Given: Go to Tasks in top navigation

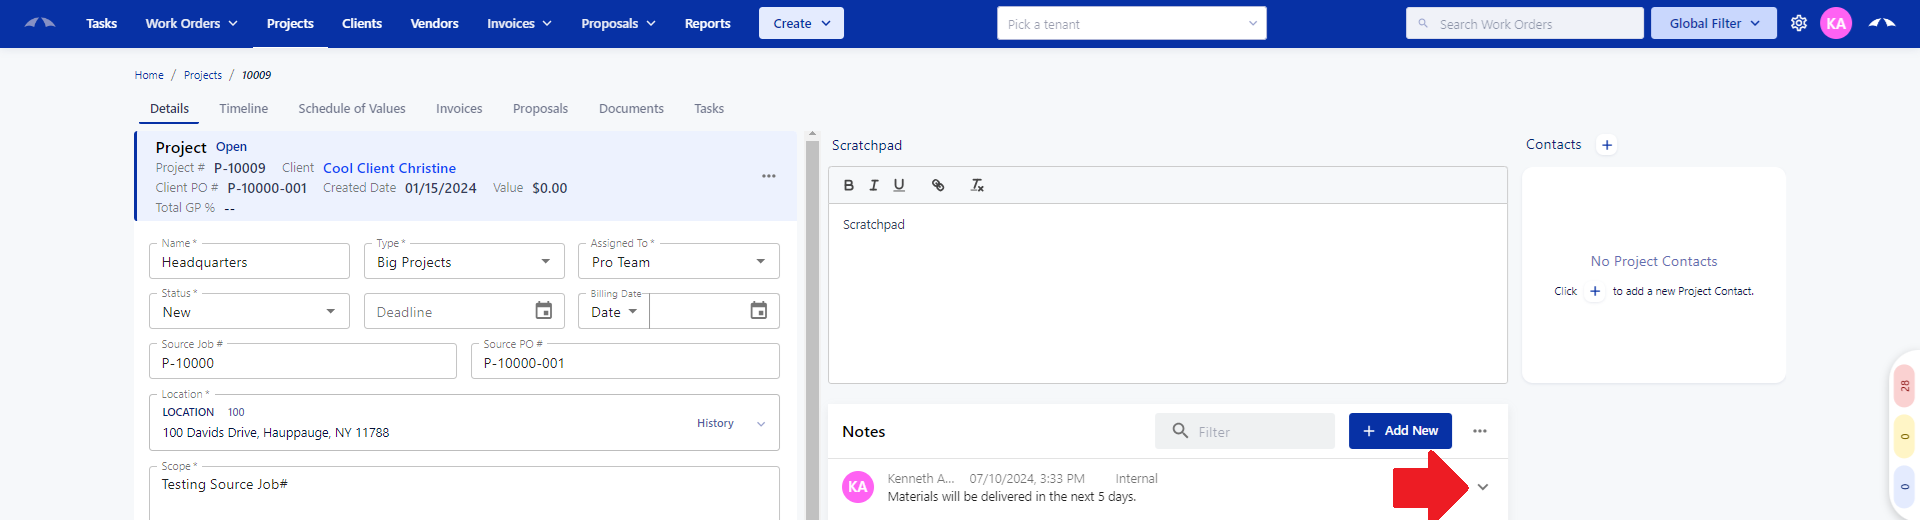Looking at the screenshot, I should point(101,23).
